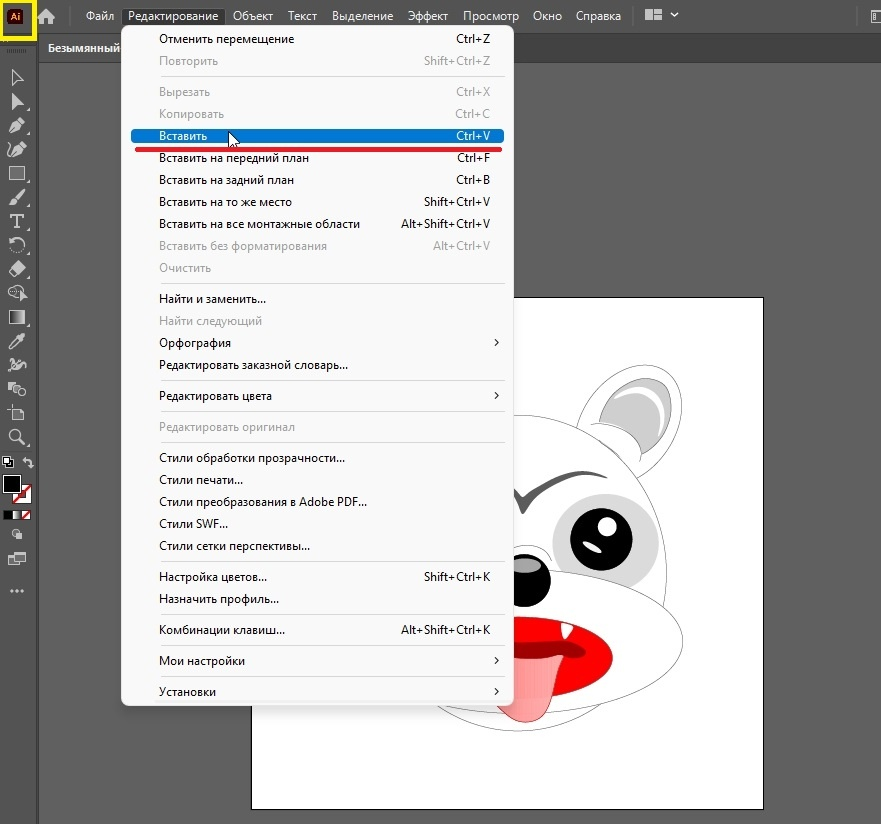
Task: Select the Type tool
Action: click(x=16, y=221)
